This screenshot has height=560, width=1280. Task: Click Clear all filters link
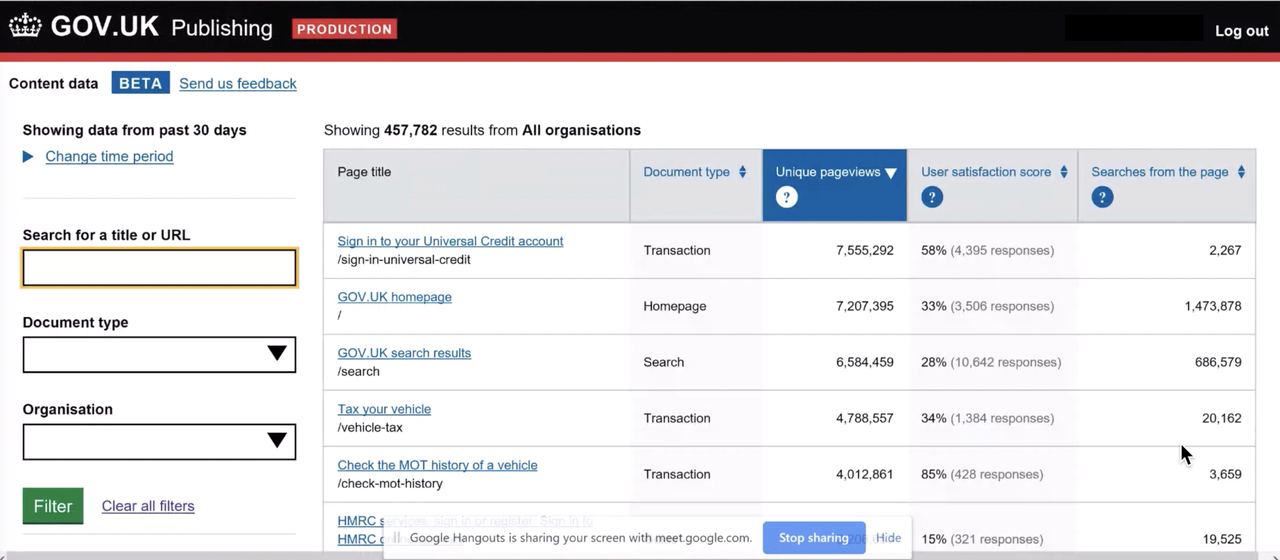pyautogui.click(x=148, y=506)
